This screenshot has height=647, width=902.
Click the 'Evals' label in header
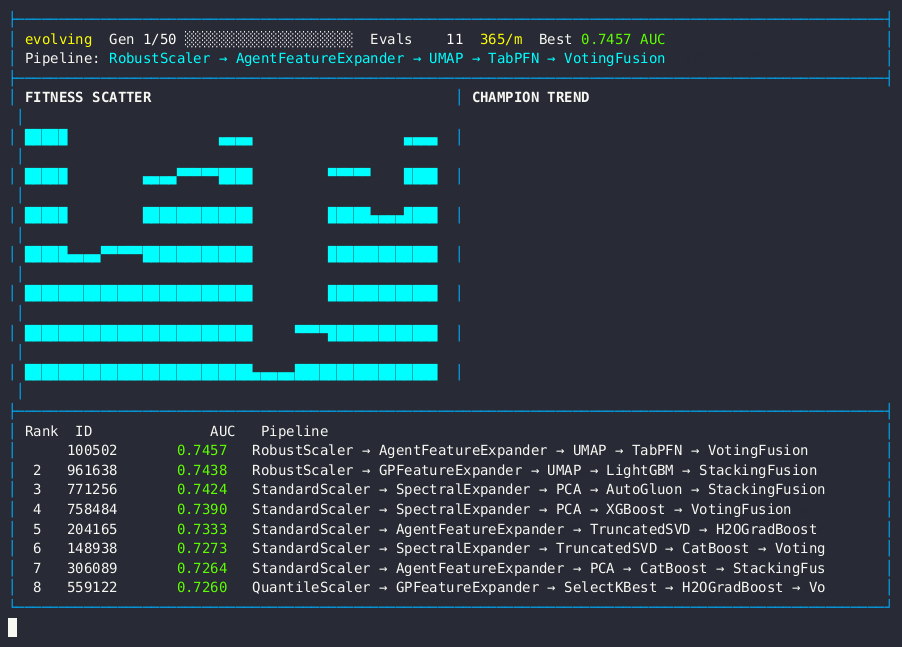(391, 39)
